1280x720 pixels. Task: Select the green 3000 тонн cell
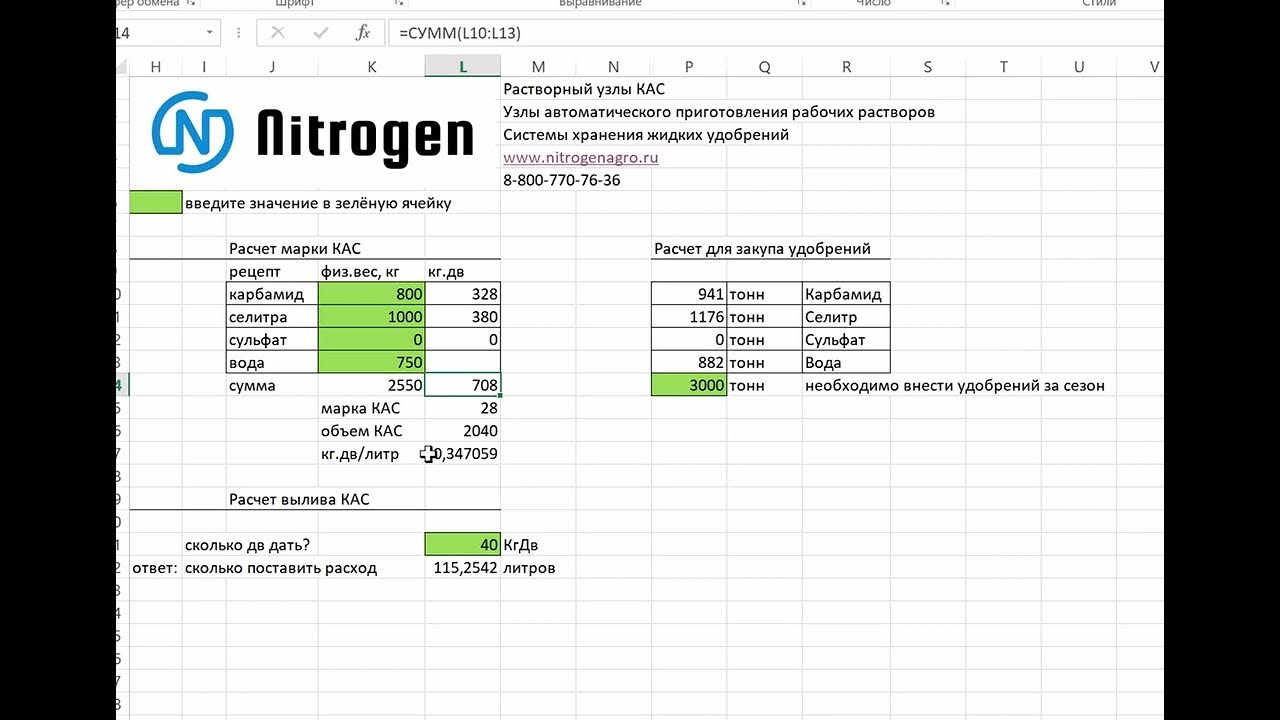coord(689,385)
